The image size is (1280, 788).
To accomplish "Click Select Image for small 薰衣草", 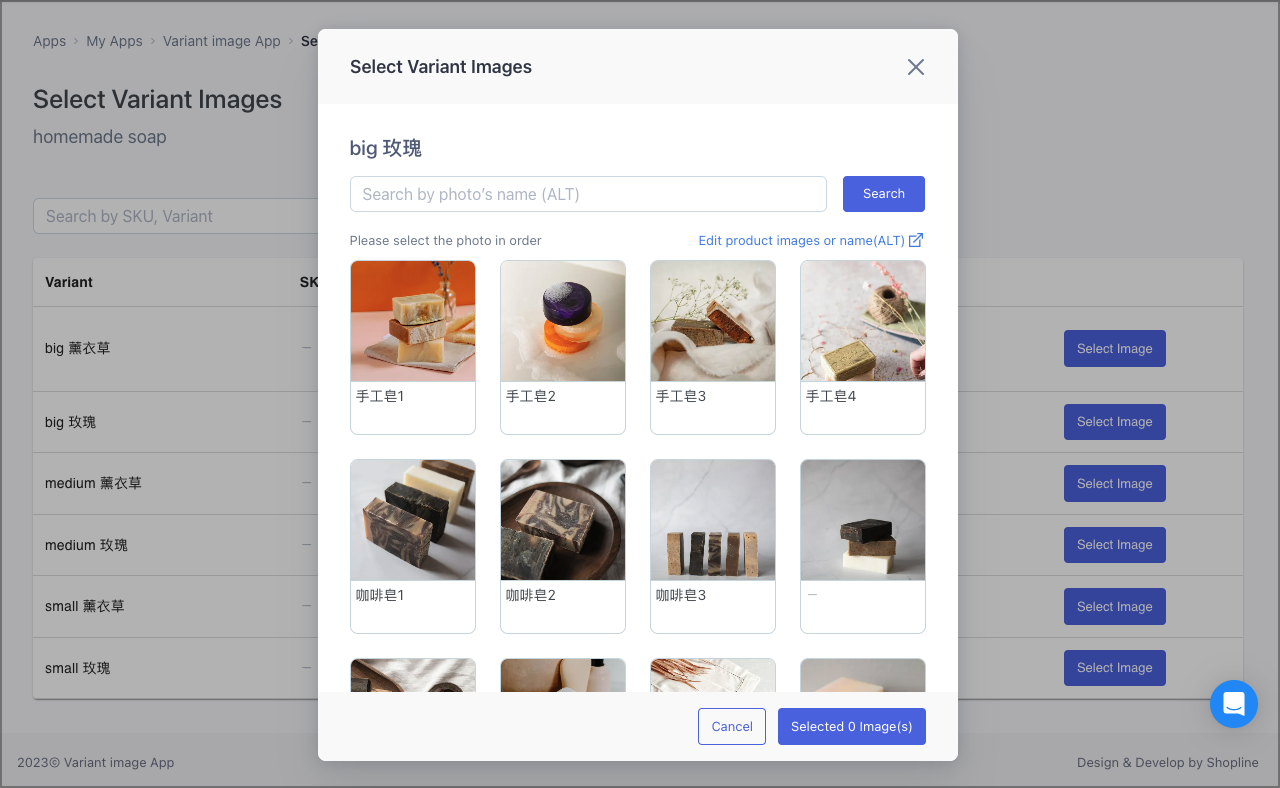I will [1115, 607].
